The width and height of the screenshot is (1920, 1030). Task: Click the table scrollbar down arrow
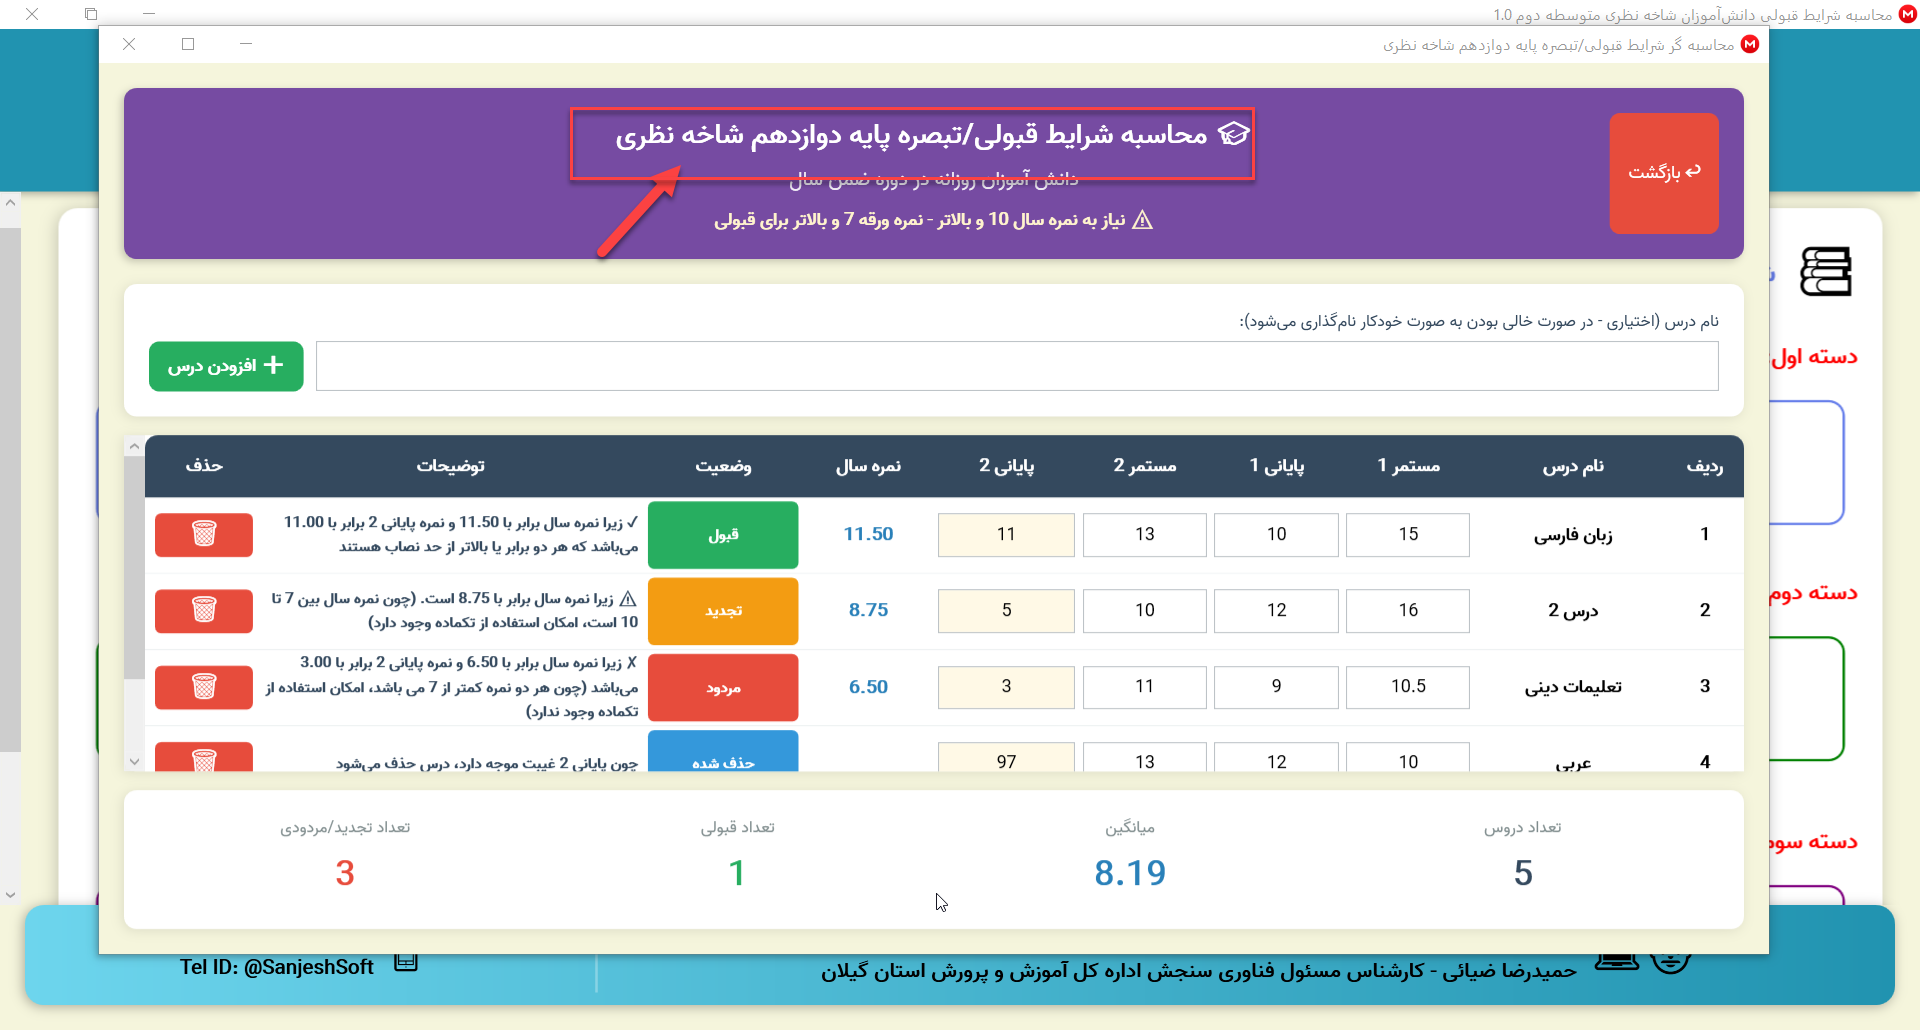pyautogui.click(x=134, y=761)
